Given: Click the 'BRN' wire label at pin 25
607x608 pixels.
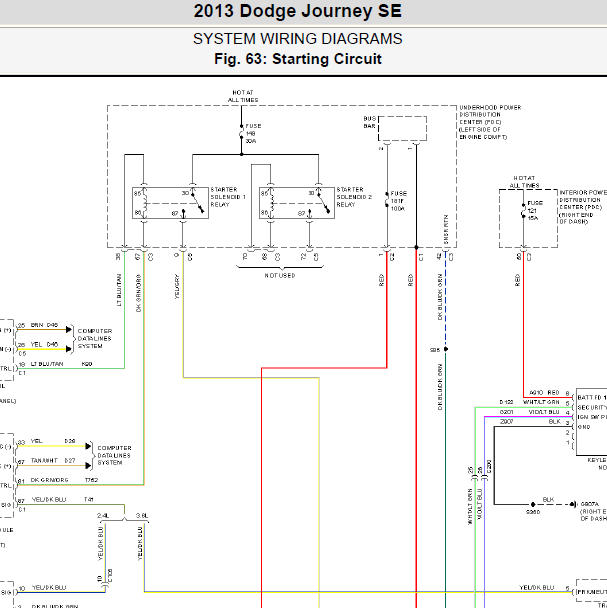Looking at the screenshot, I should point(37,325).
